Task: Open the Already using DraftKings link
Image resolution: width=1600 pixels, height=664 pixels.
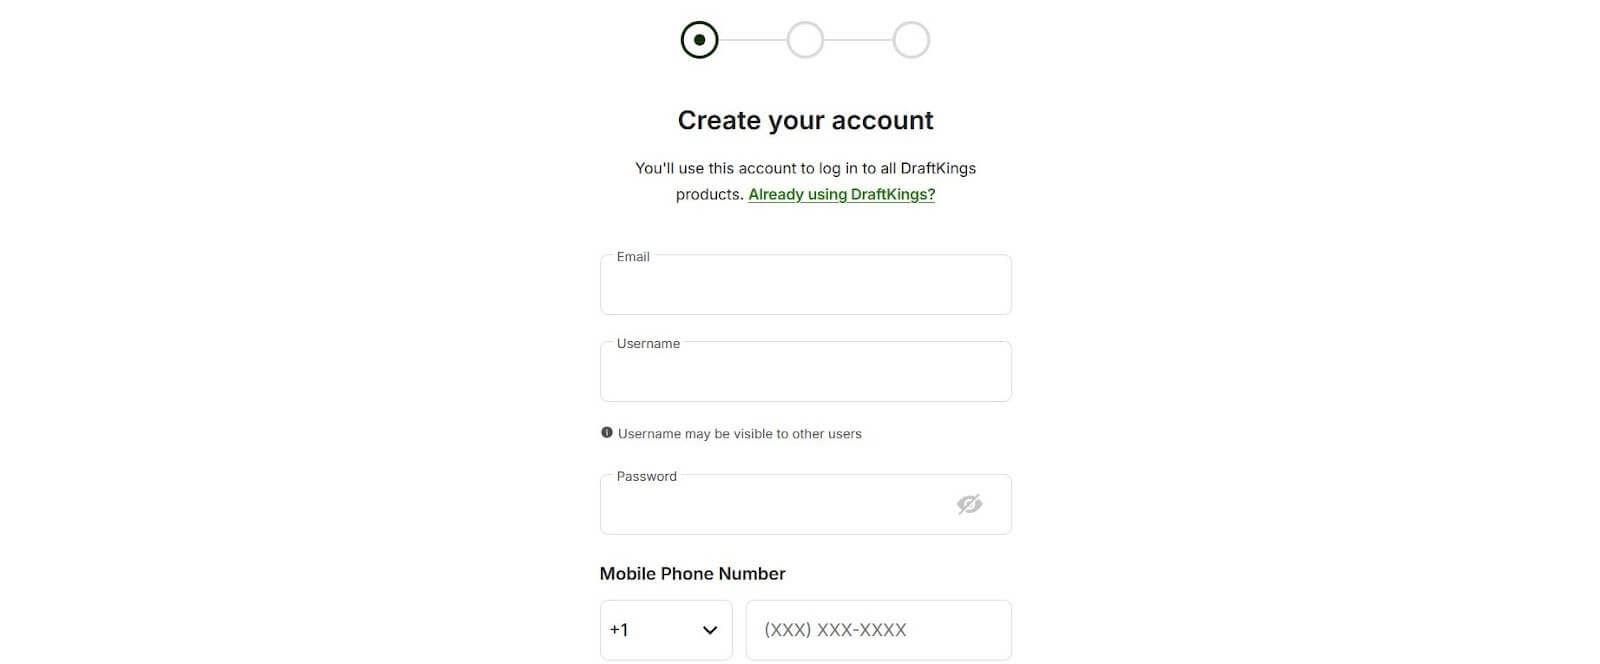Action: (841, 194)
